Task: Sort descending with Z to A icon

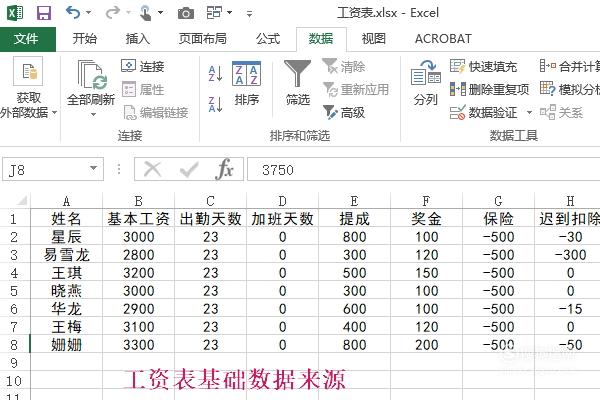Action: pos(215,104)
